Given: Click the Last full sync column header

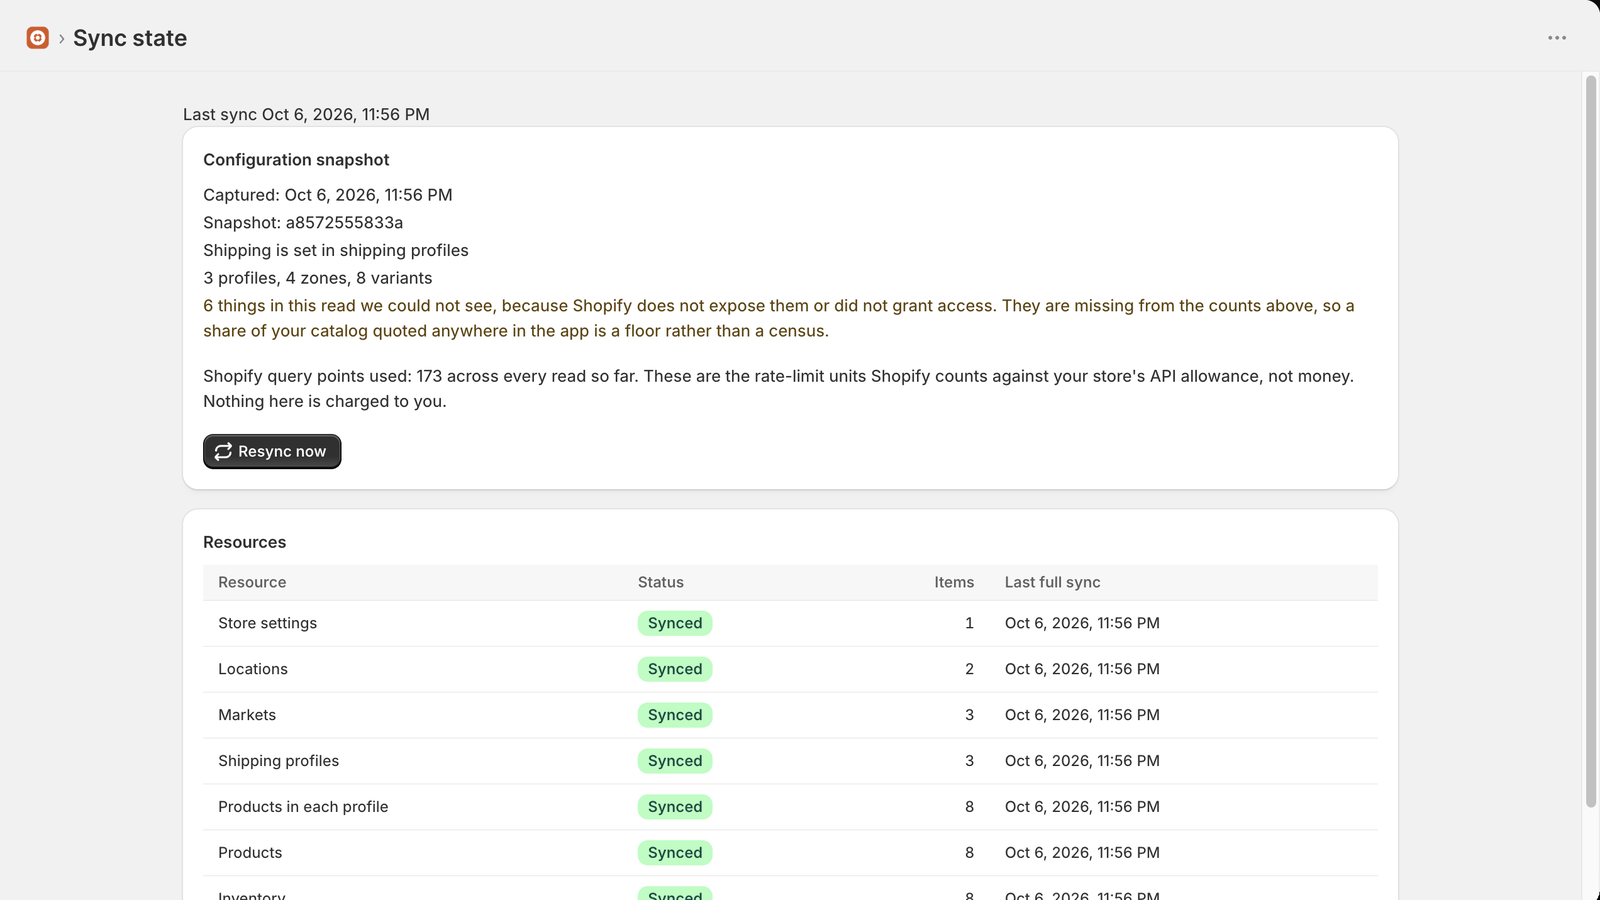Looking at the screenshot, I should (x=1052, y=582).
